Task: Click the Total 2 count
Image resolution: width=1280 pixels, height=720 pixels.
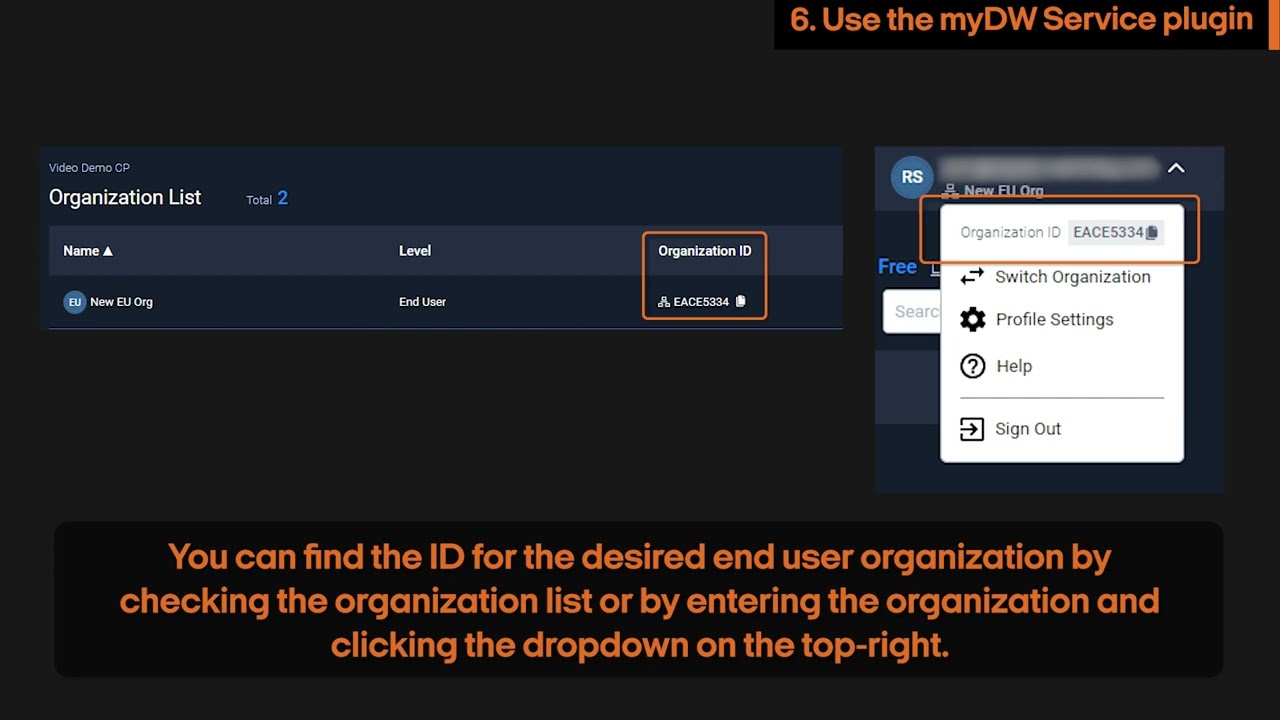Action: (267, 199)
